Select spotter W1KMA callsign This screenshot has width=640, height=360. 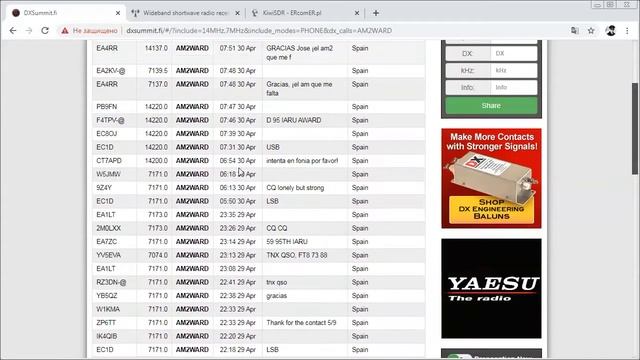pyautogui.click(x=108, y=309)
